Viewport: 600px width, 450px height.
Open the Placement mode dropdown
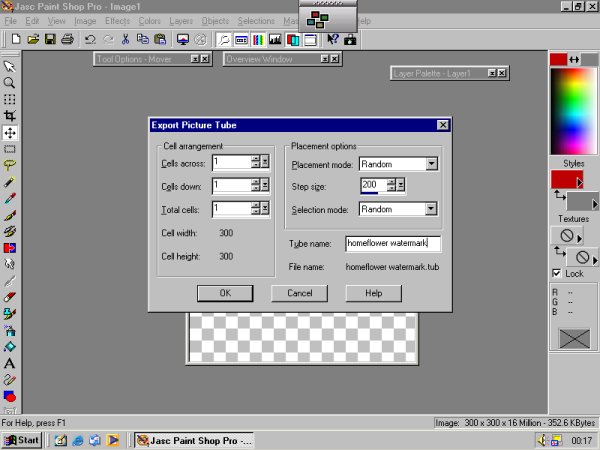[x=431, y=164]
